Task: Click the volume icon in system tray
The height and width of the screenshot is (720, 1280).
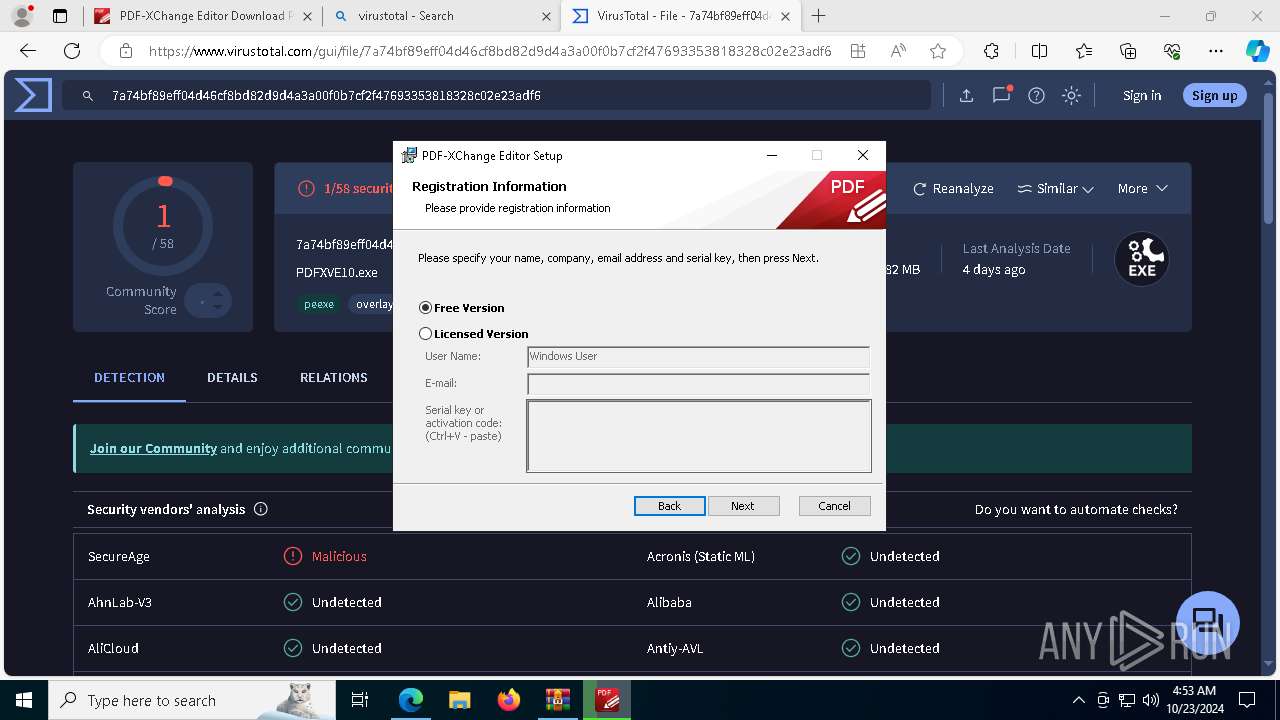Action: [x=1150, y=700]
